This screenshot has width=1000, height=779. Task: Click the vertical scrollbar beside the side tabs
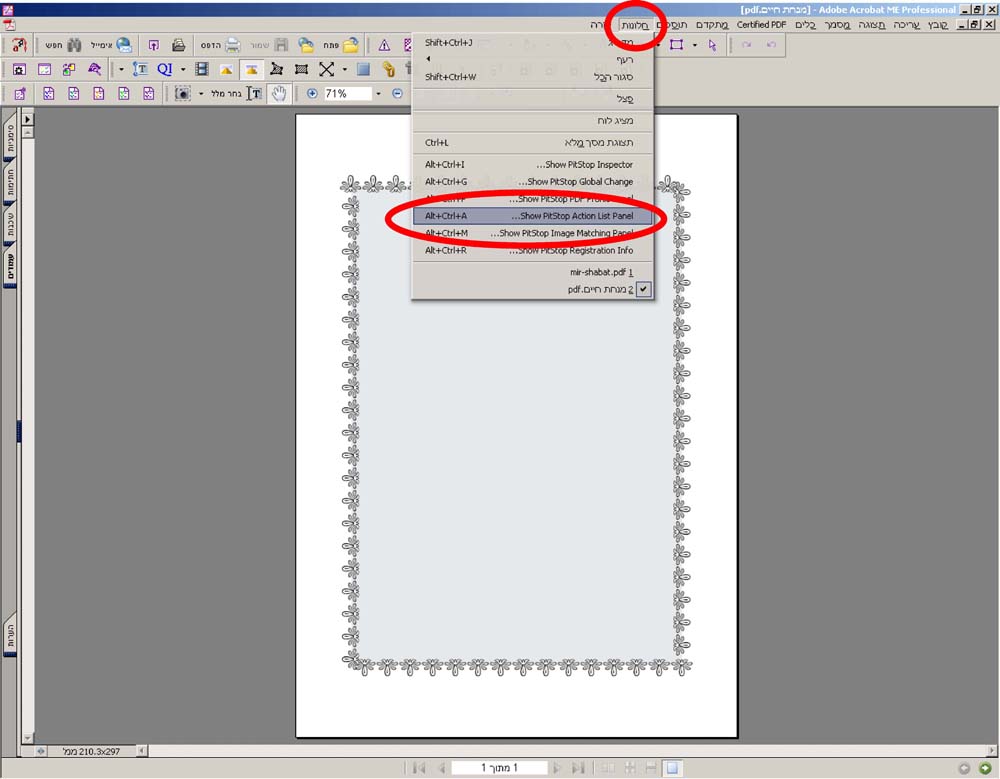coord(27,434)
